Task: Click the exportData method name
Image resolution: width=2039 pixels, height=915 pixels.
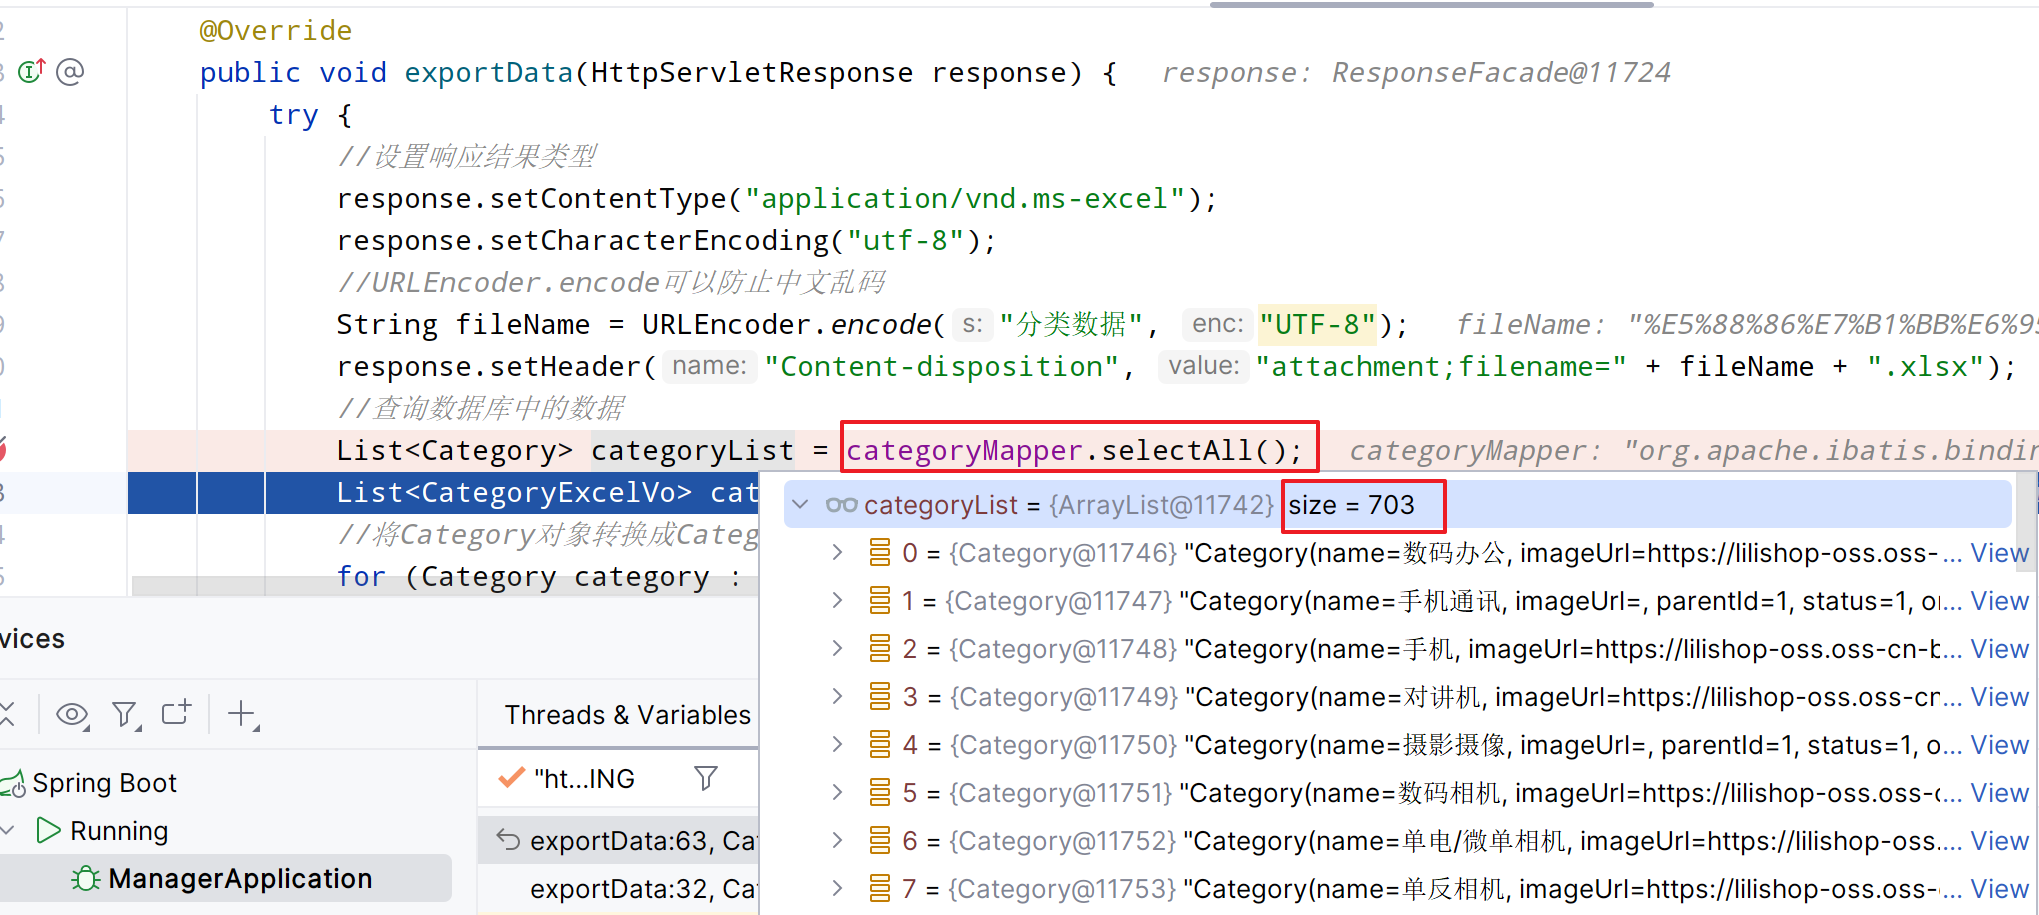Action: [488, 72]
